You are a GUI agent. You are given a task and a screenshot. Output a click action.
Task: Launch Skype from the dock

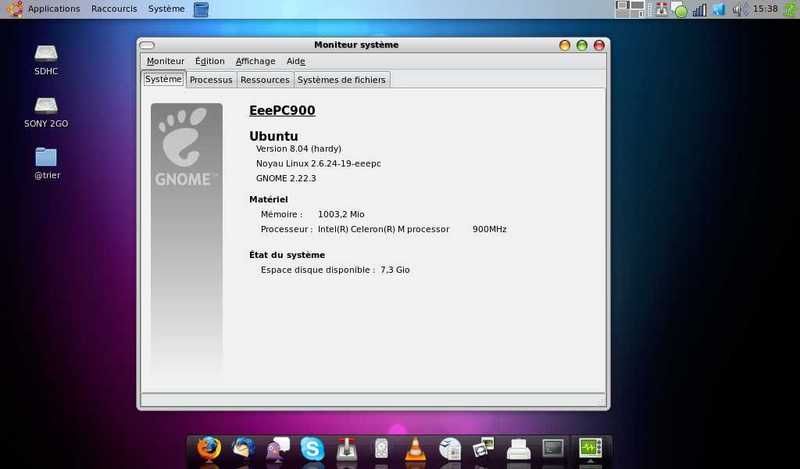[x=312, y=449]
